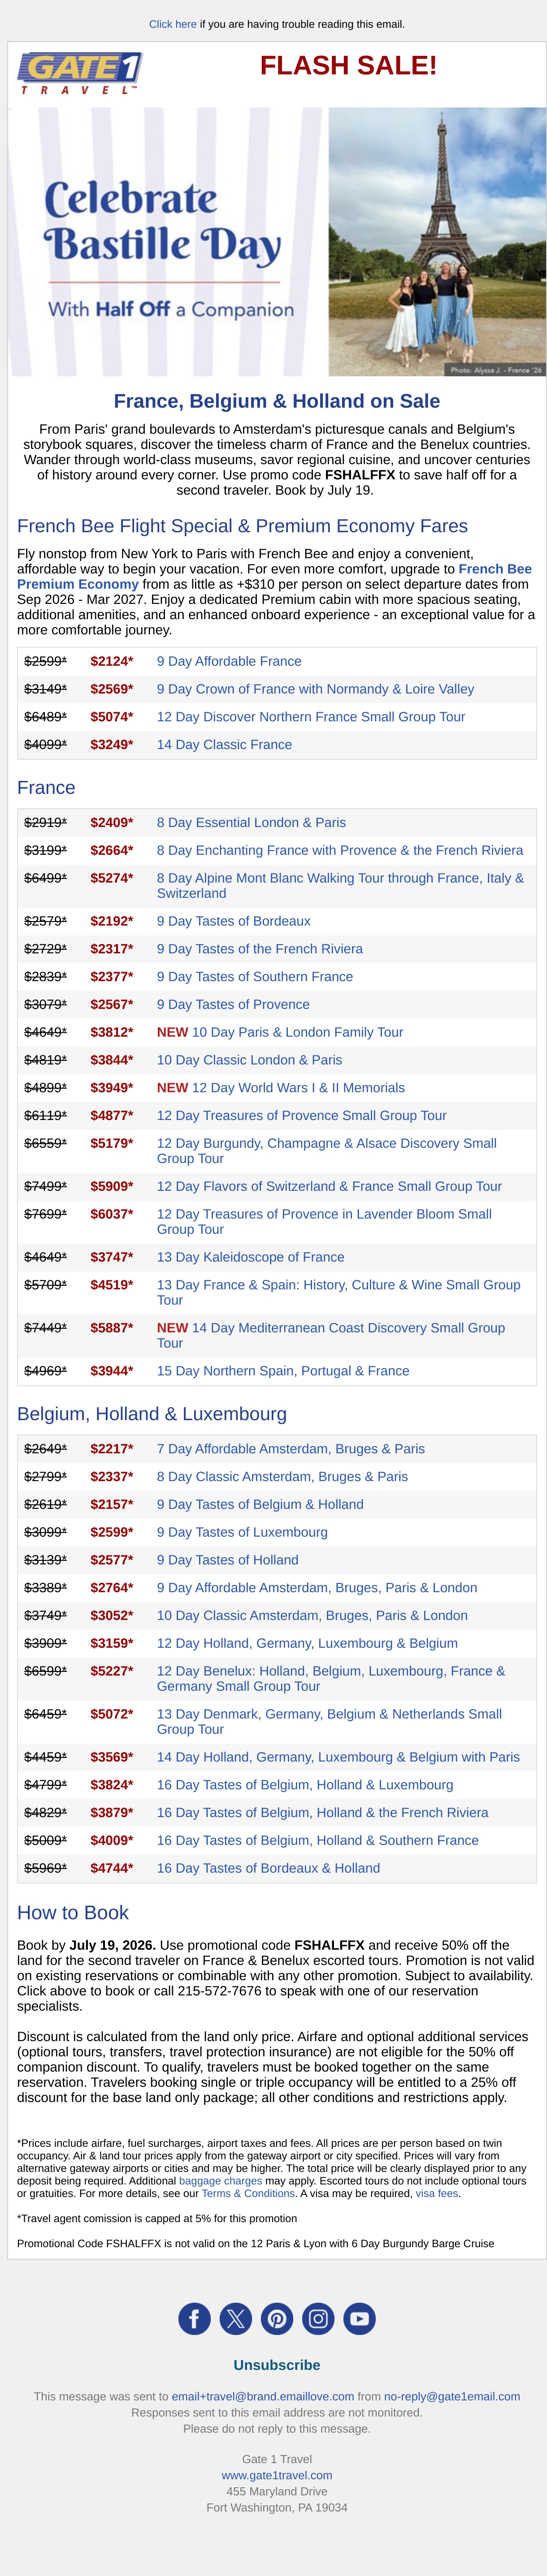Open 9 Day Affordable France tour
547x2576 pixels.
(229, 661)
